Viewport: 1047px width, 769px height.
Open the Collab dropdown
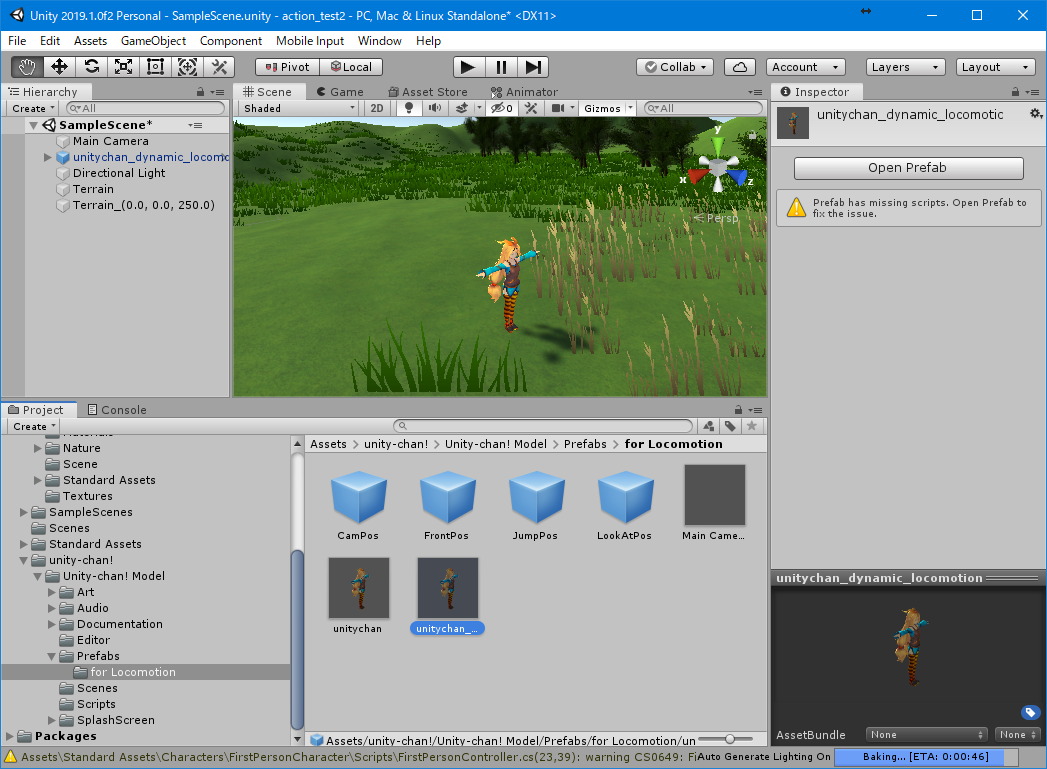click(x=675, y=67)
